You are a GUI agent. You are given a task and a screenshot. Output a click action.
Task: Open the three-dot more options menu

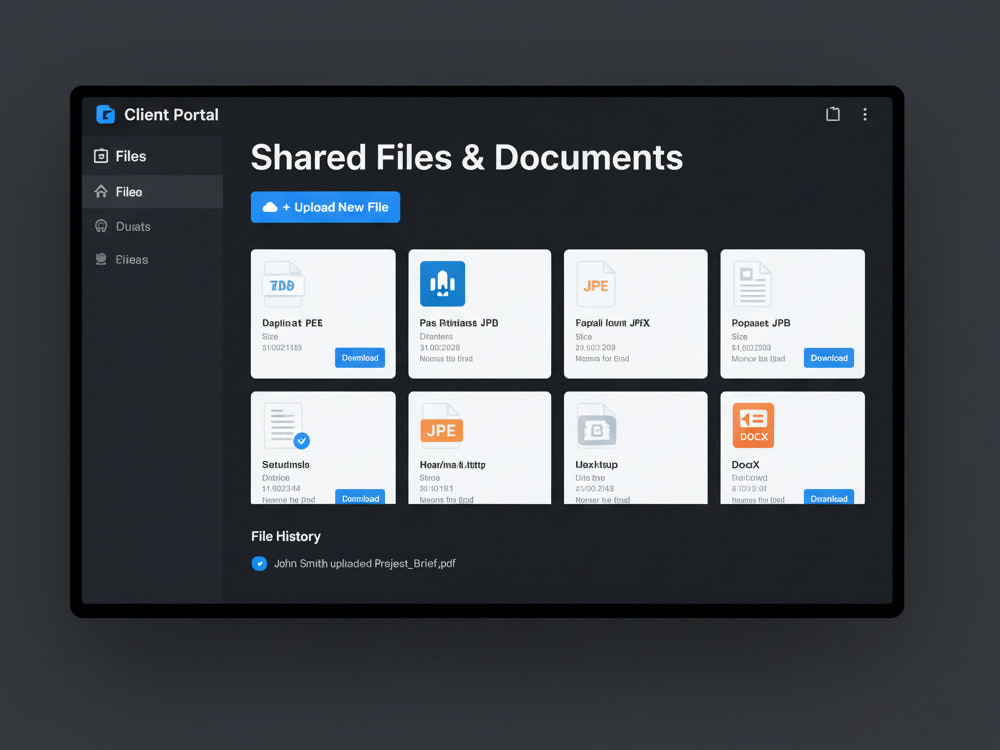pos(865,114)
